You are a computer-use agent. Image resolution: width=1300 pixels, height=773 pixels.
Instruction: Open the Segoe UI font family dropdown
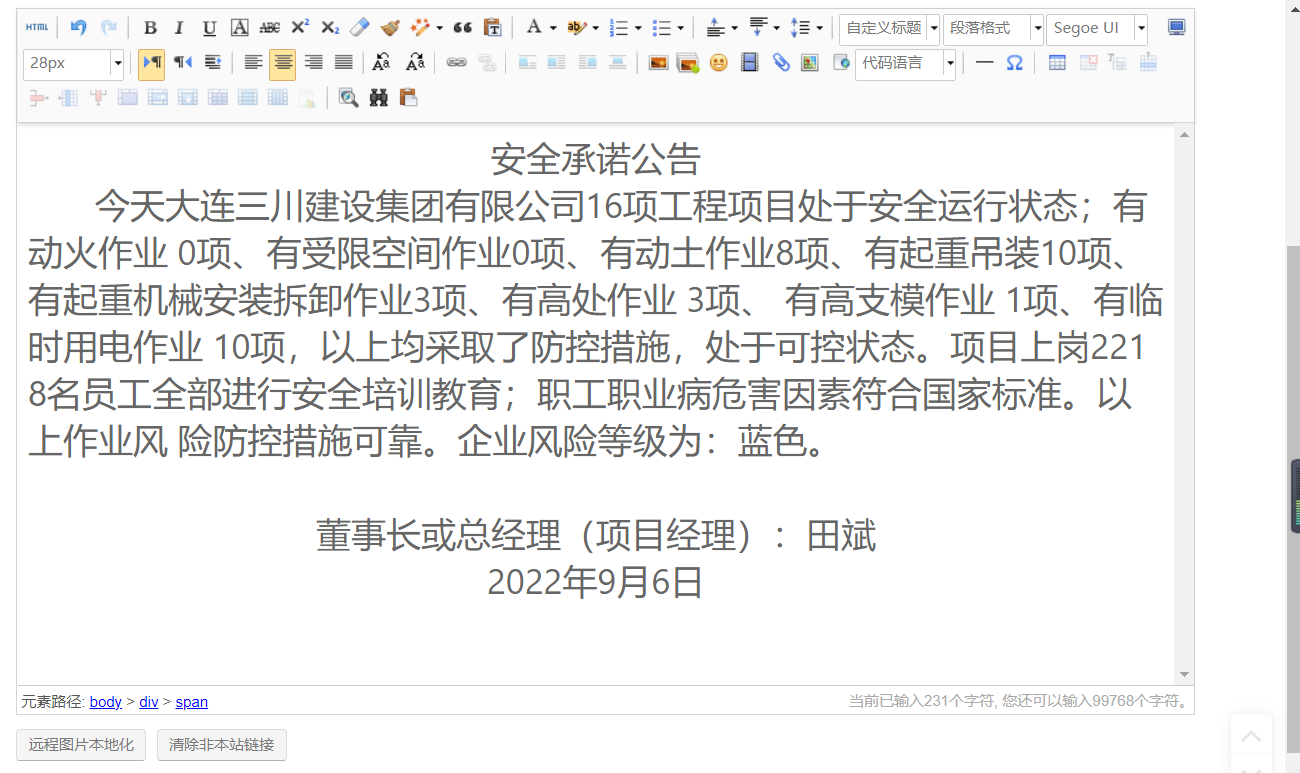pos(1097,28)
